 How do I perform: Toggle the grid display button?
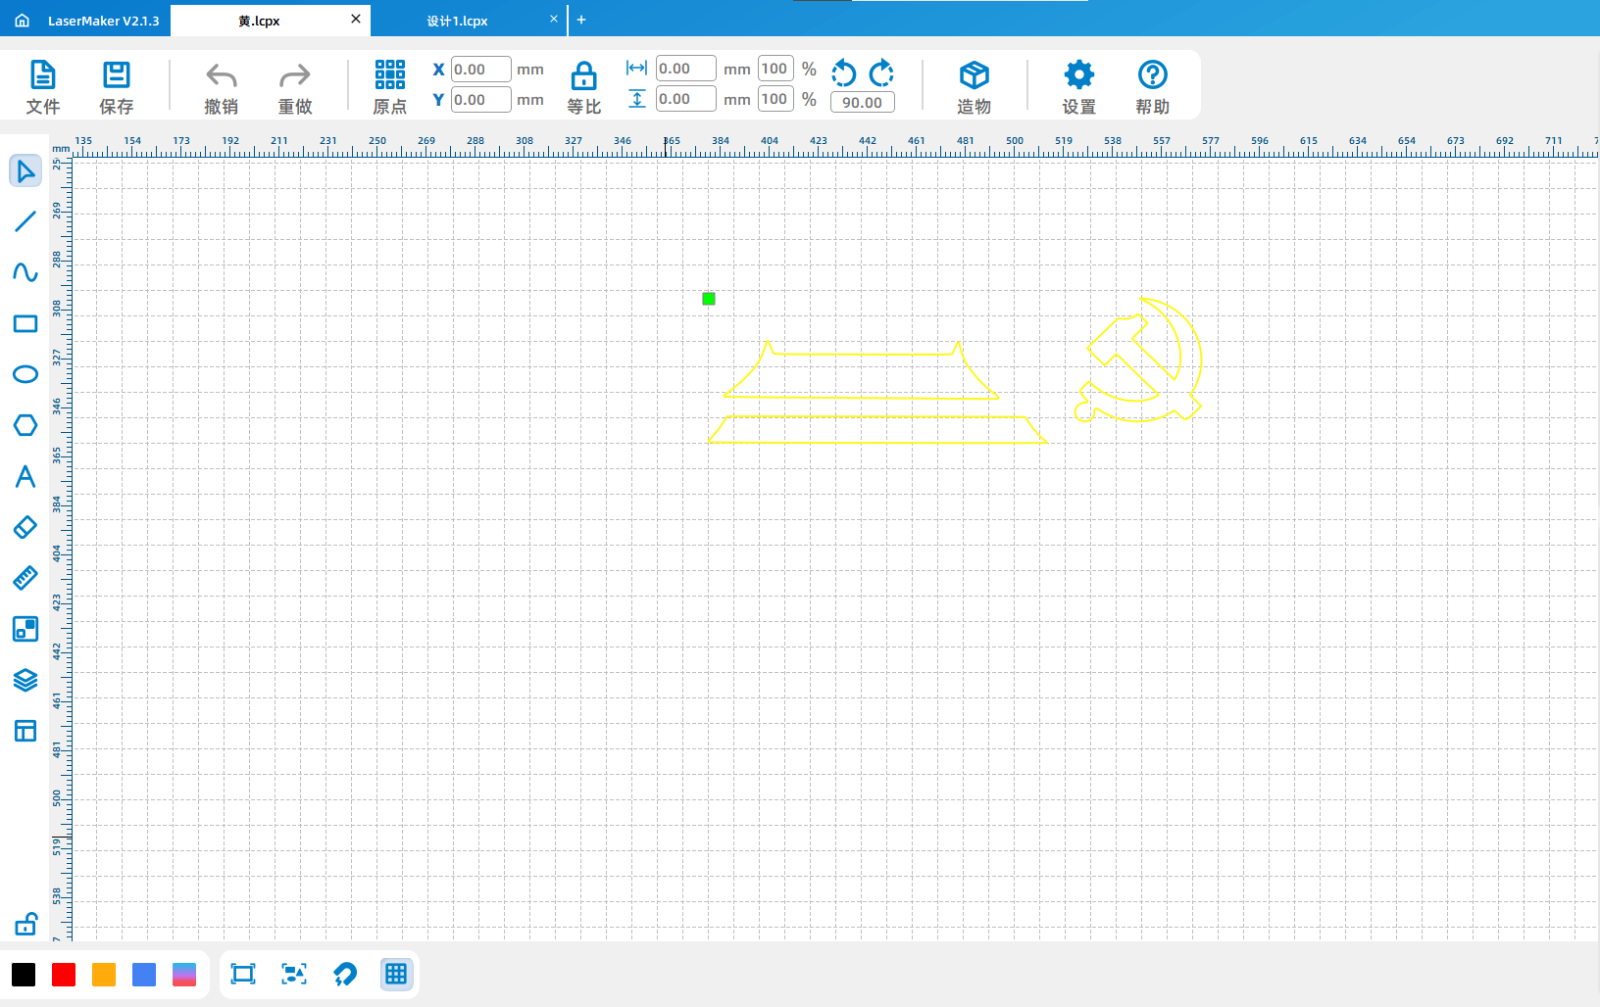click(396, 974)
